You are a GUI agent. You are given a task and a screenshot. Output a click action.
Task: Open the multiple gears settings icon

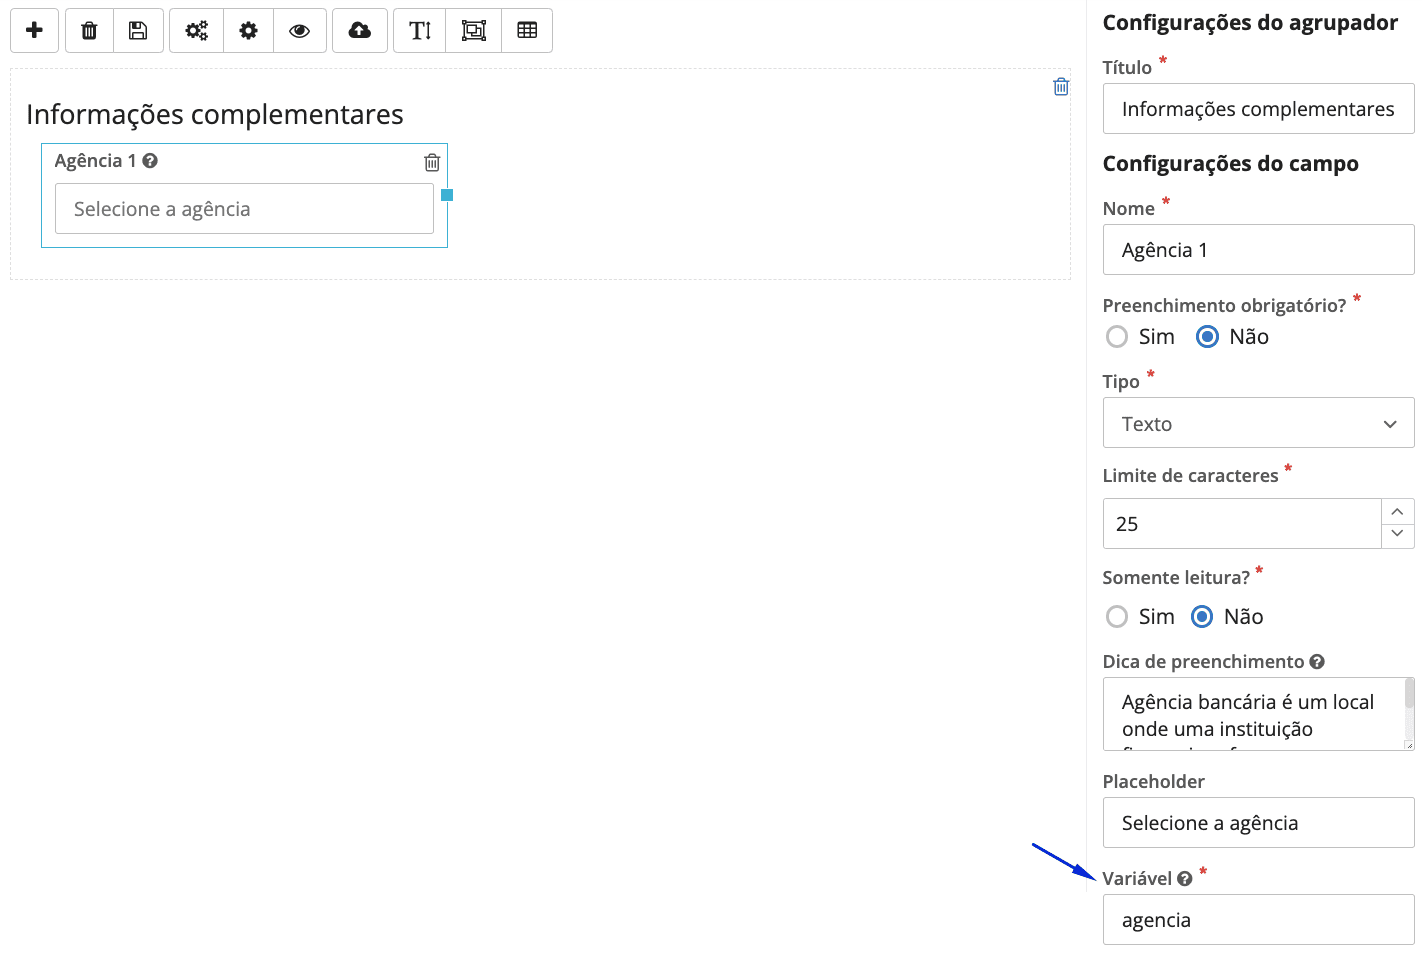point(196,31)
